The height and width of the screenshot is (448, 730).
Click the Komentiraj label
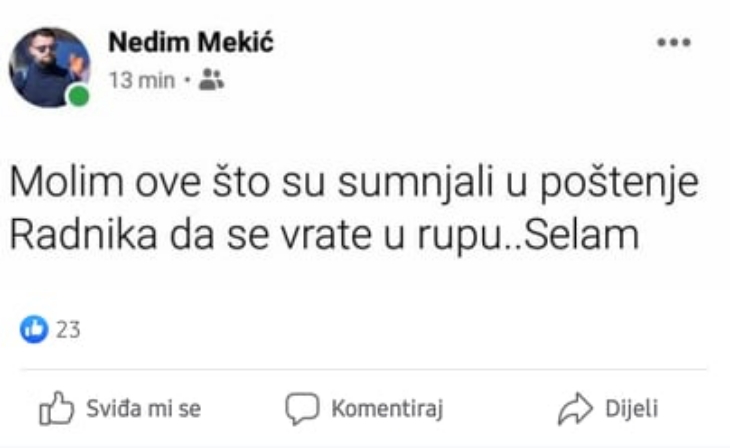coord(387,409)
